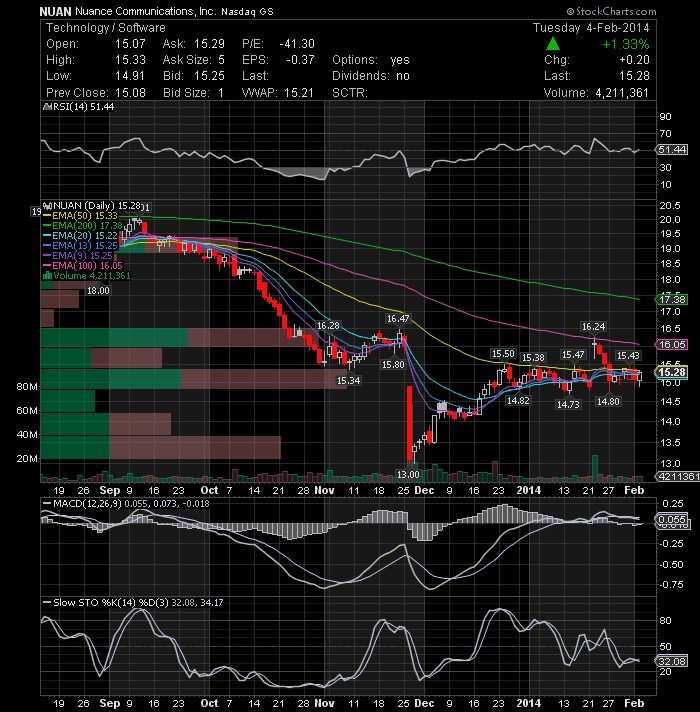Click the MACD(12,26,9) indicator label
Image resolution: width=700 pixels, height=712 pixels.
coord(87,503)
